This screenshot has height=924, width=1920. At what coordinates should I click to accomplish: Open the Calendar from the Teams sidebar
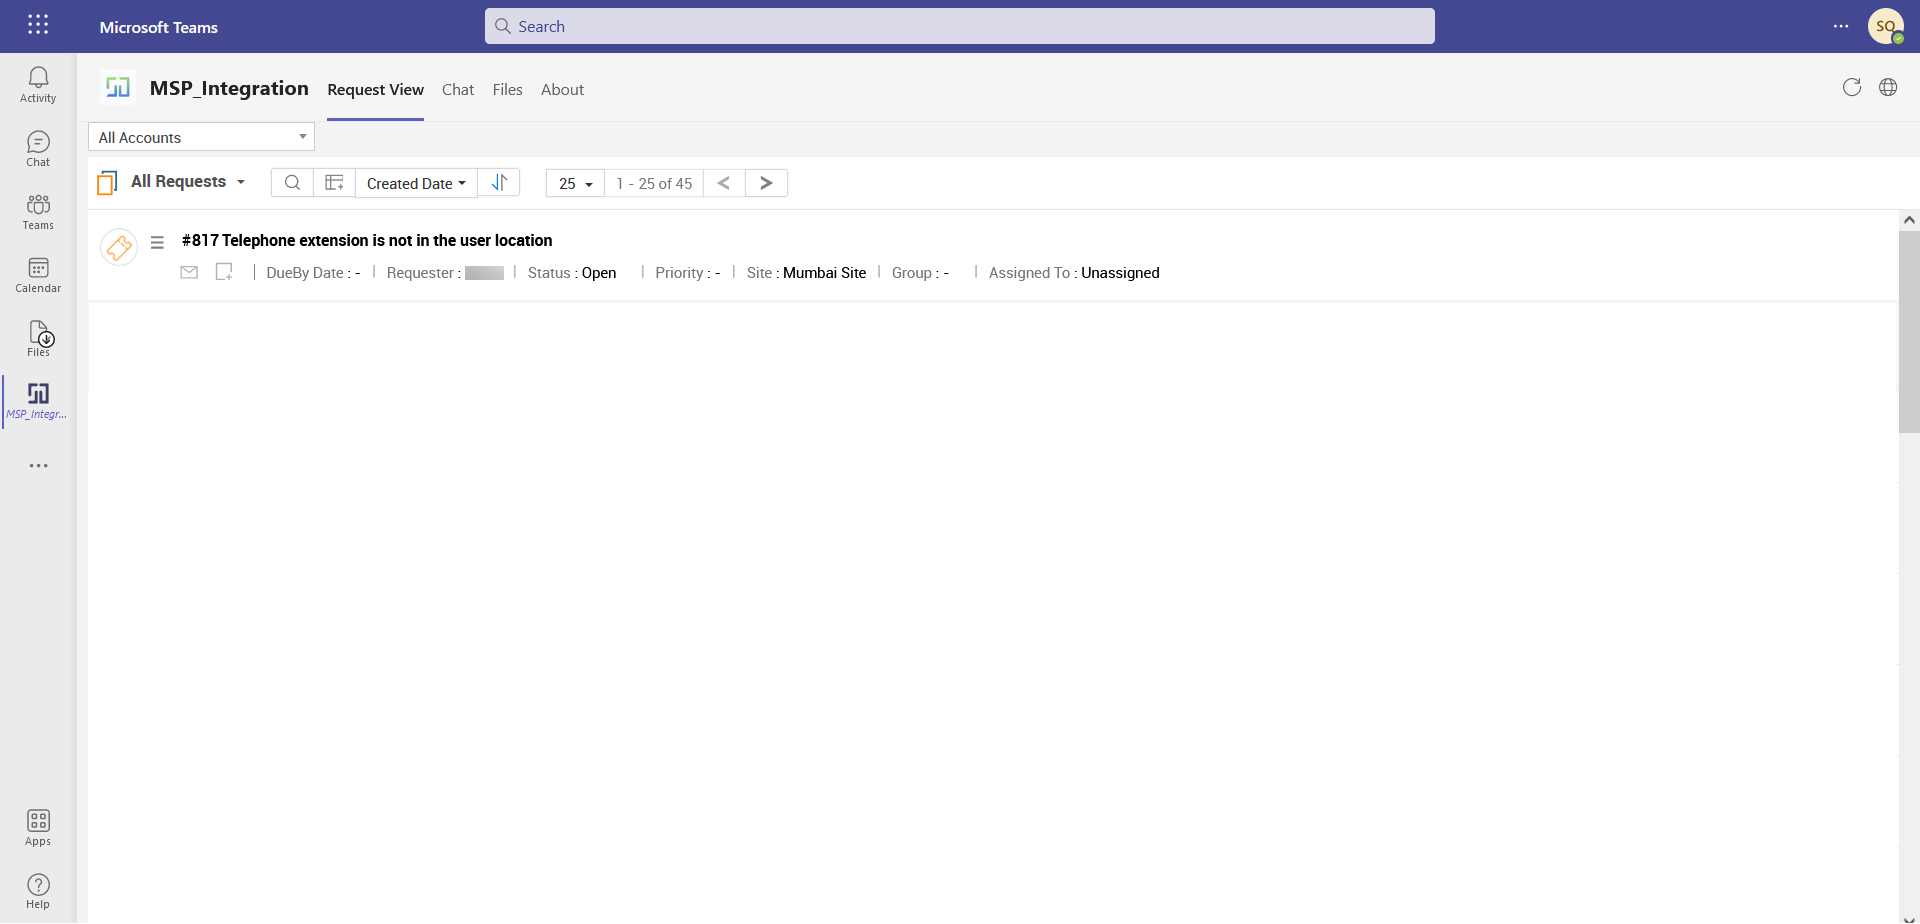38,275
